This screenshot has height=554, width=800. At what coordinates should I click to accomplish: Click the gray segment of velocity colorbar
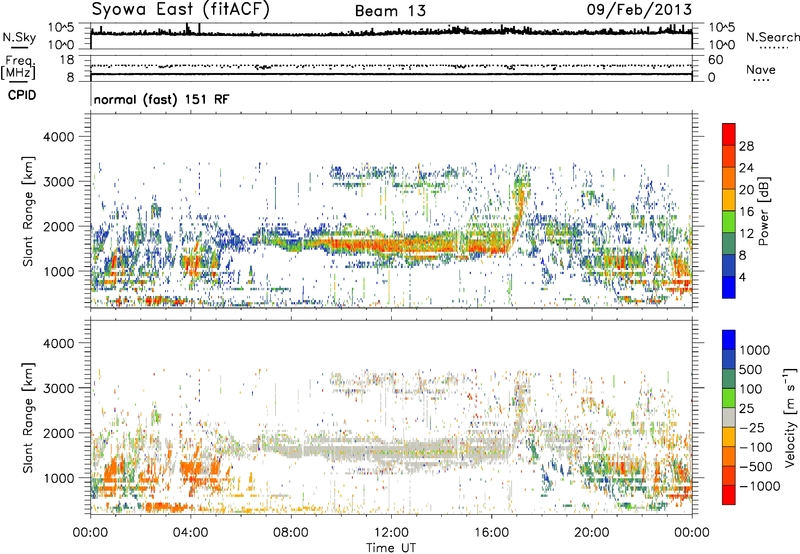coord(729,418)
